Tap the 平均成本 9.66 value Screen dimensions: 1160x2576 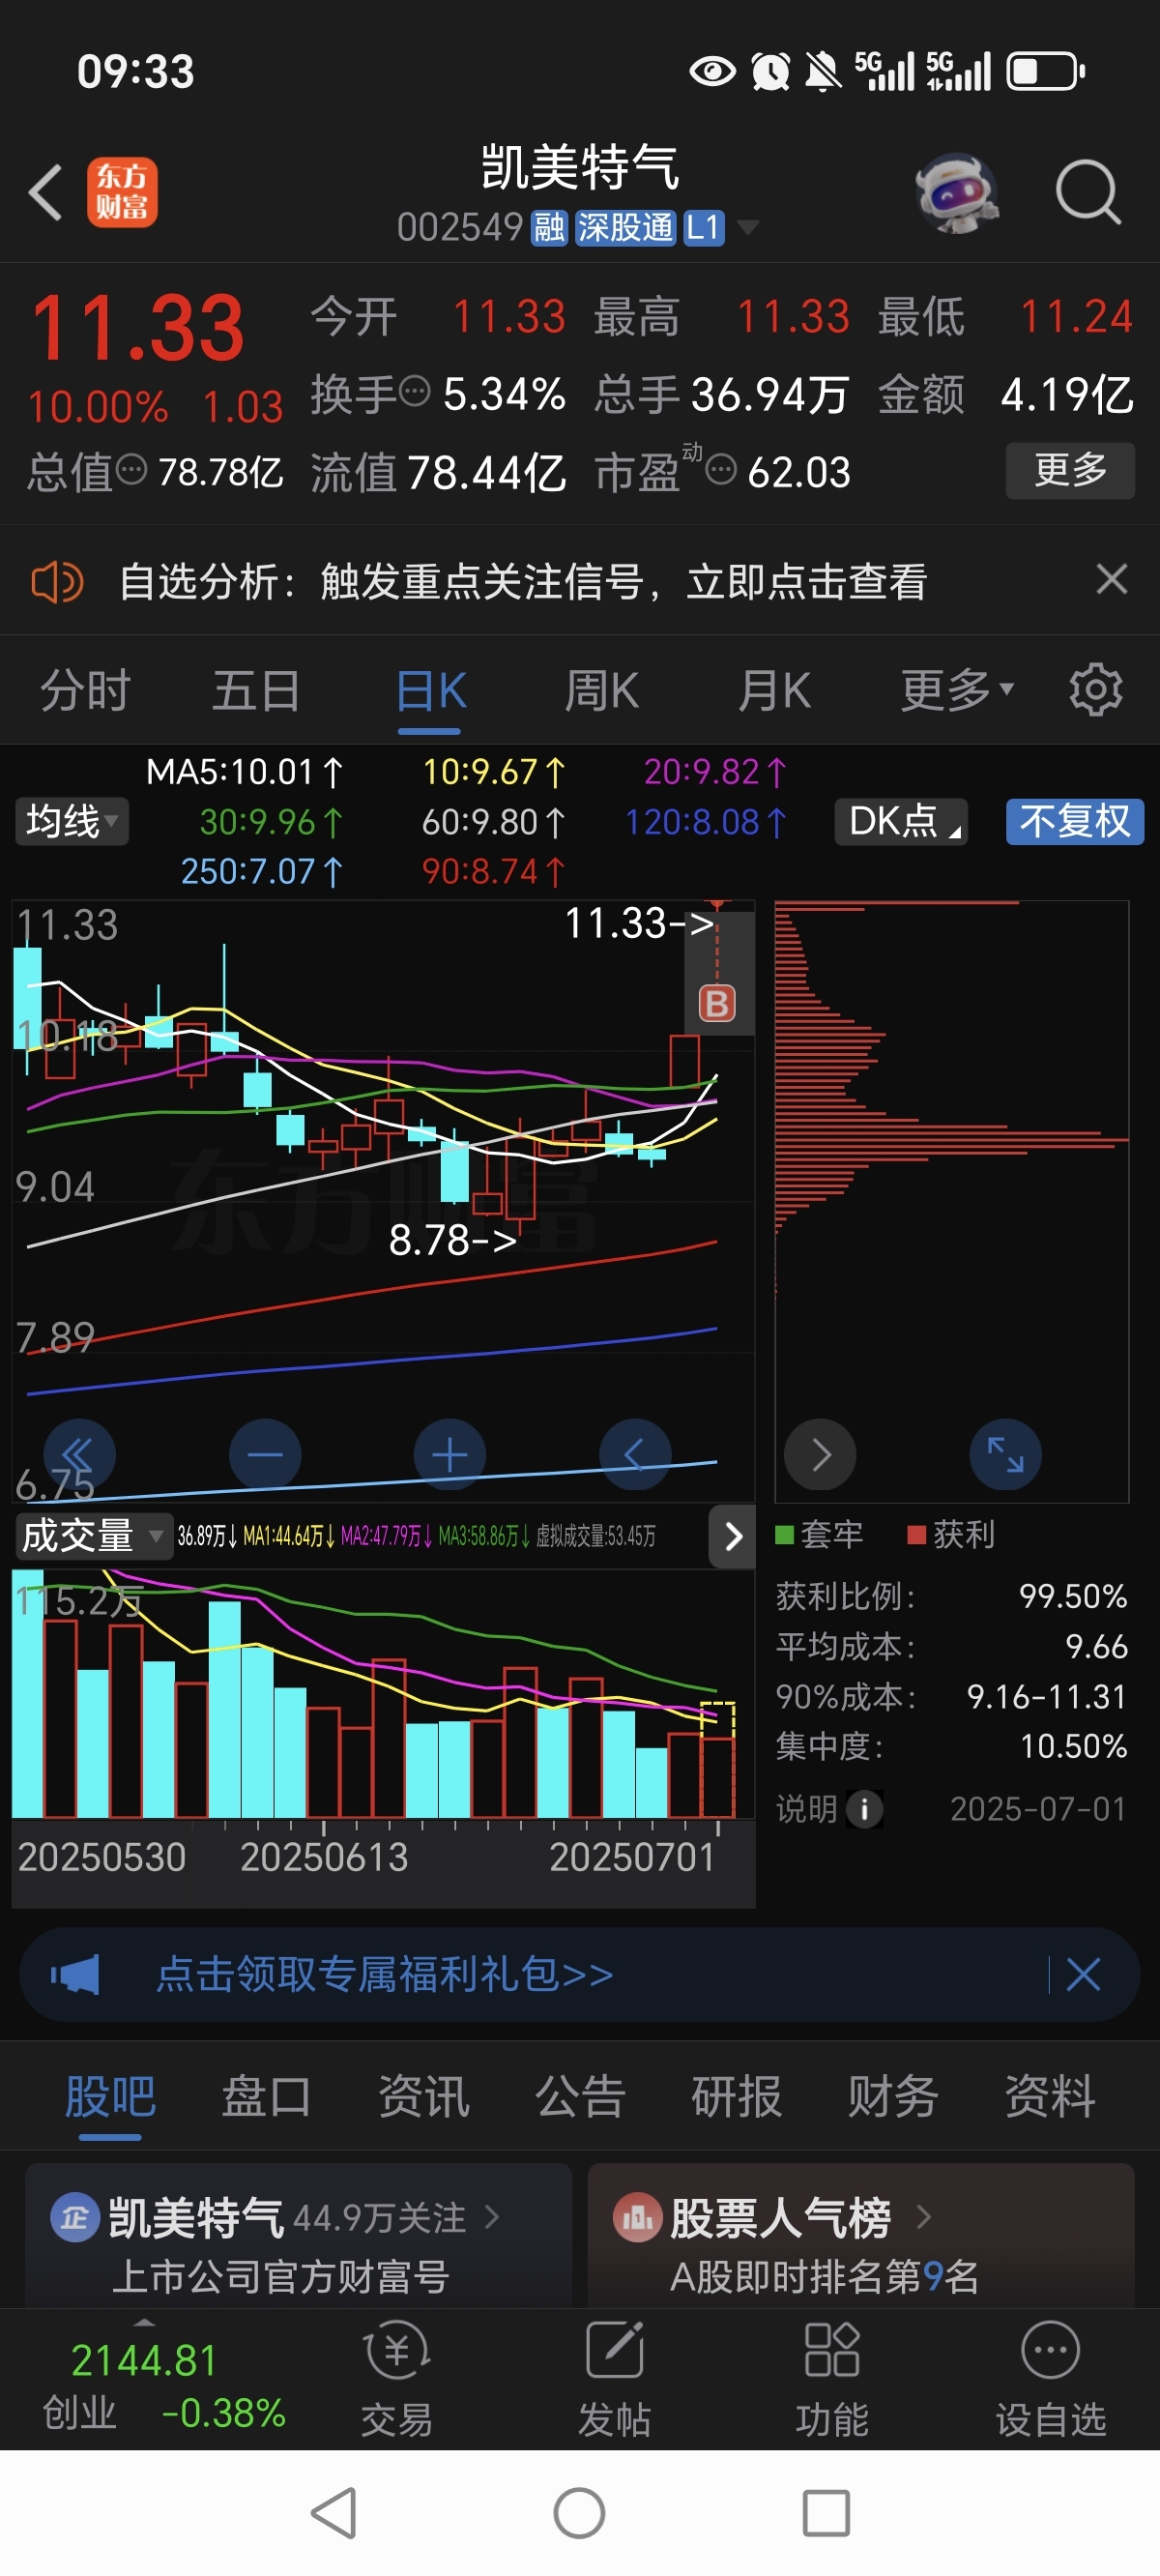[x=1096, y=1646]
